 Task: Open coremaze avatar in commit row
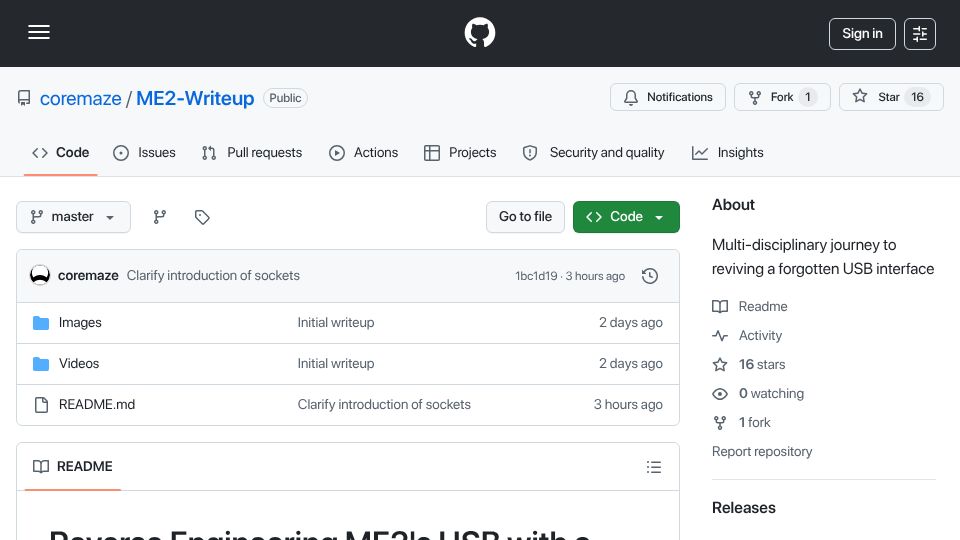click(40, 276)
